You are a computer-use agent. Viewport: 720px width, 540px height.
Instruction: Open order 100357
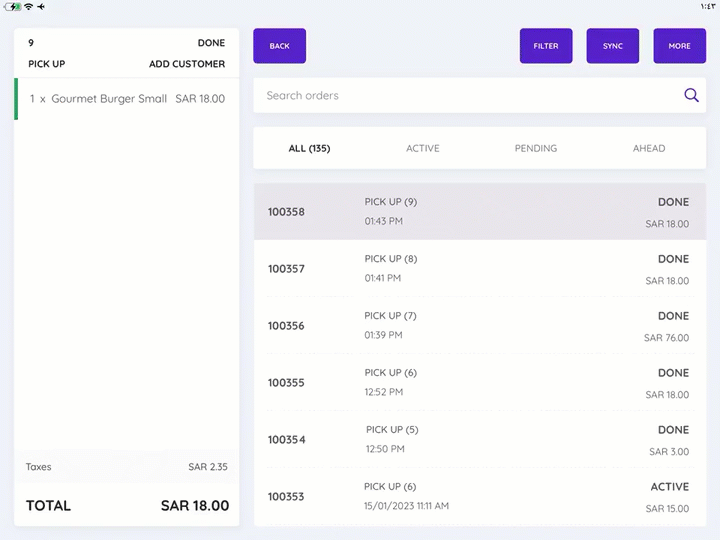[479, 269]
